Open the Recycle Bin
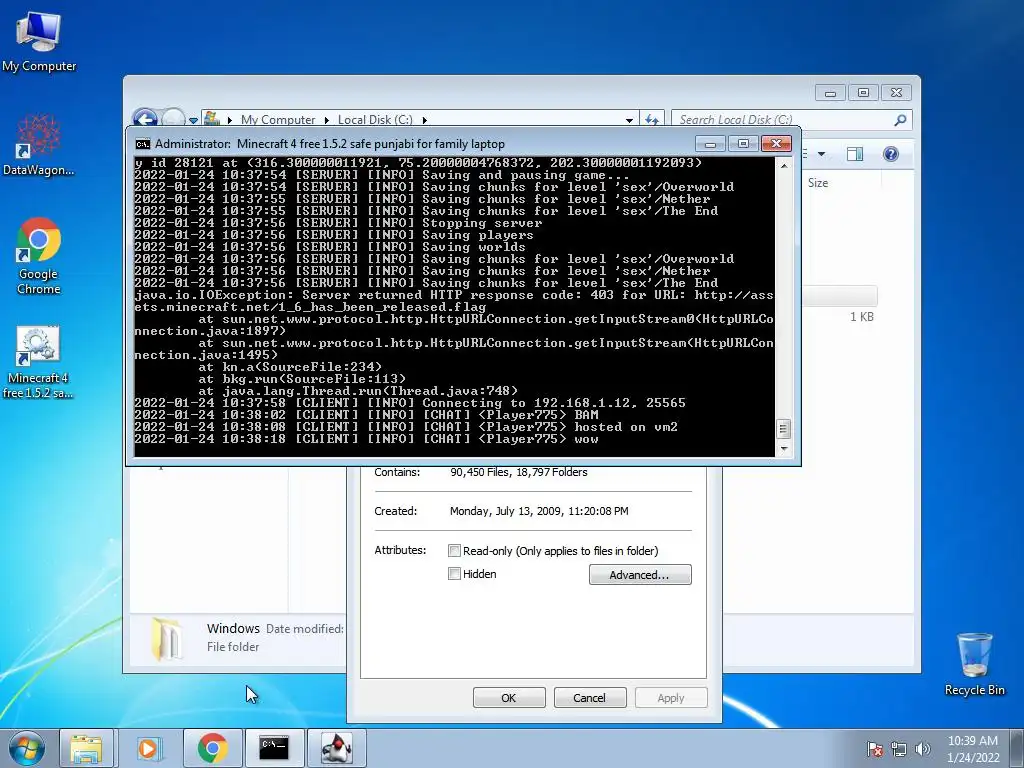This screenshot has width=1024, height=768. click(x=974, y=664)
